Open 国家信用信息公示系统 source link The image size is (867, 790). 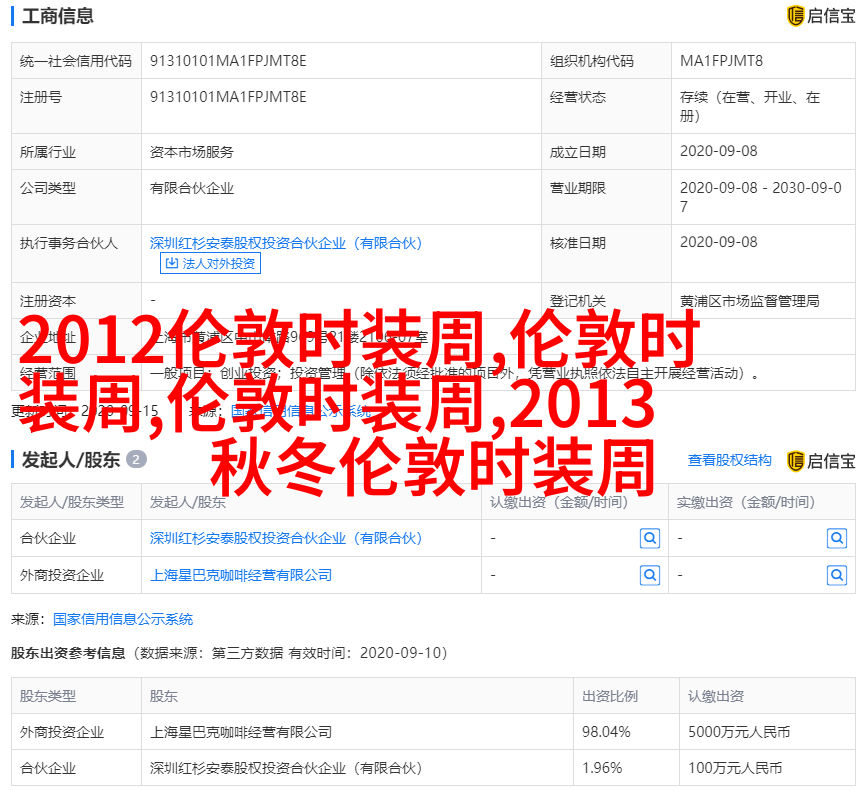click(123, 619)
